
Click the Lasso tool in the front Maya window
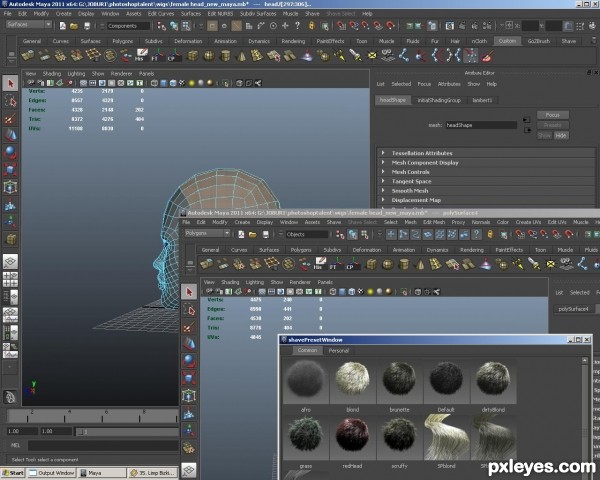[x=189, y=310]
